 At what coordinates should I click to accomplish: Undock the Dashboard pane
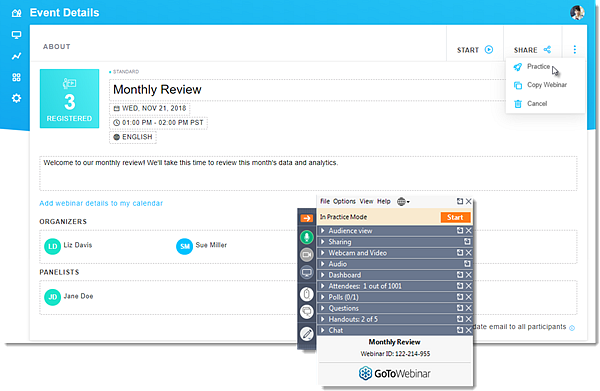(460, 275)
